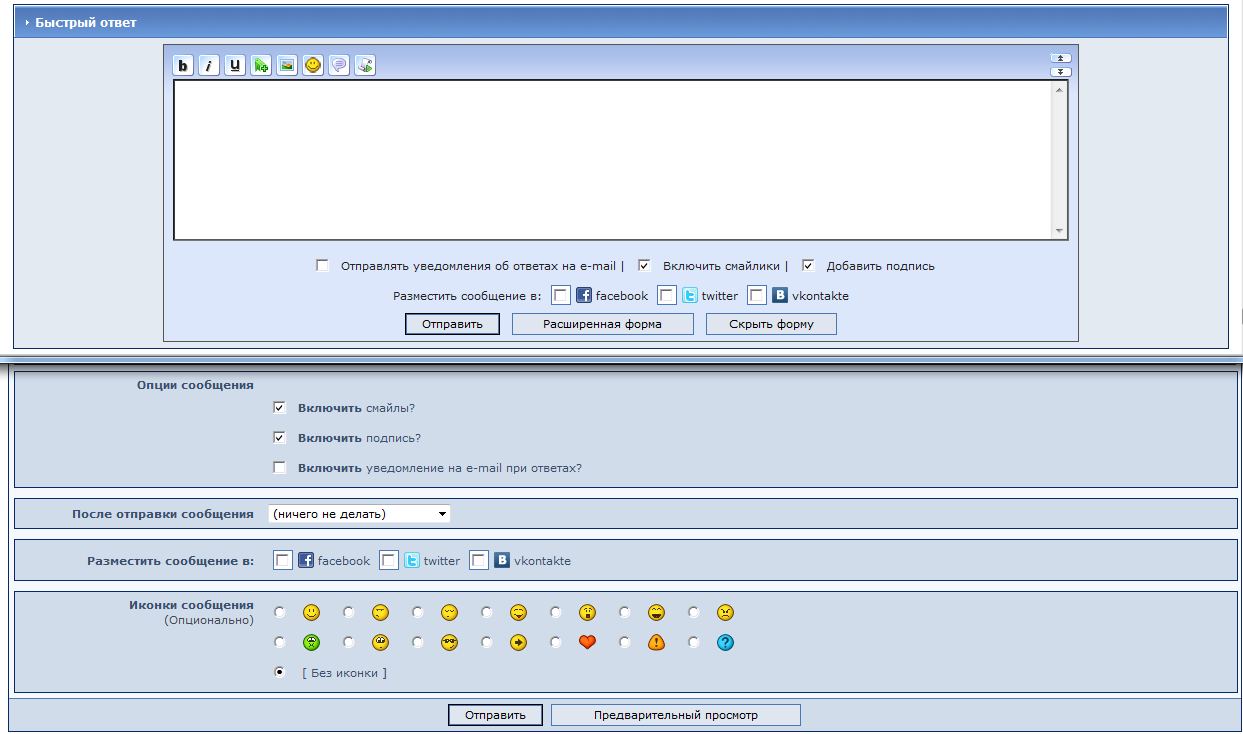Viewport: 1243px width, 734px height.
Task: Uncheck "Включить смайлы?" option
Action: (x=280, y=408)
